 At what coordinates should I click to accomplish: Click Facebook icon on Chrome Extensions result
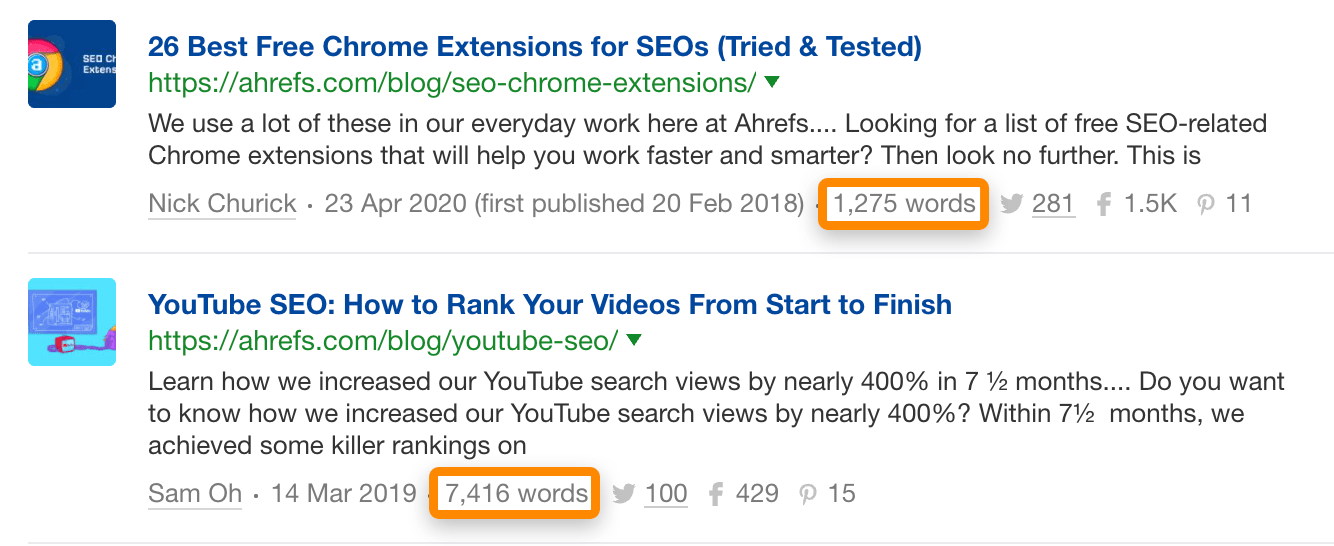pyautogui.click(x=1104, y=205)
